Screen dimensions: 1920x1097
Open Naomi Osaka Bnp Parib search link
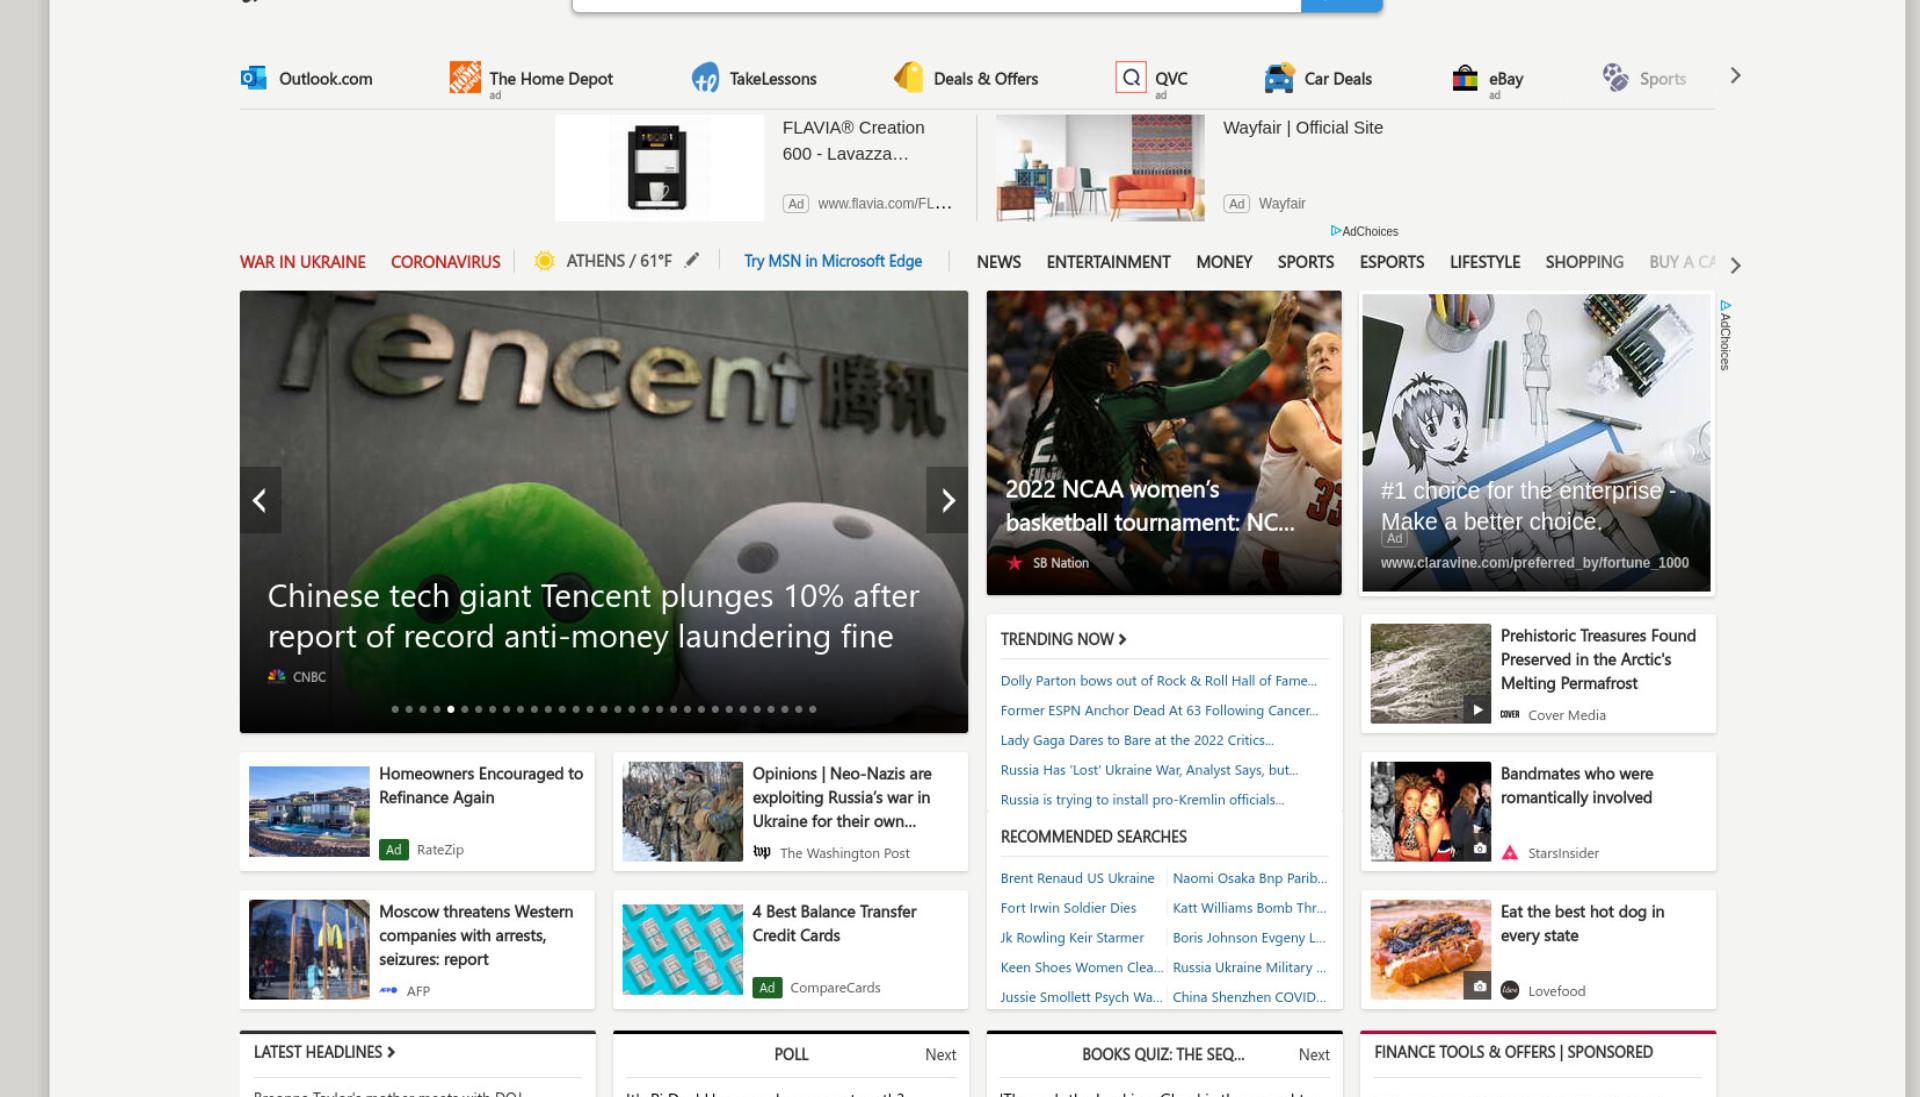click(x=1249, y=878)
